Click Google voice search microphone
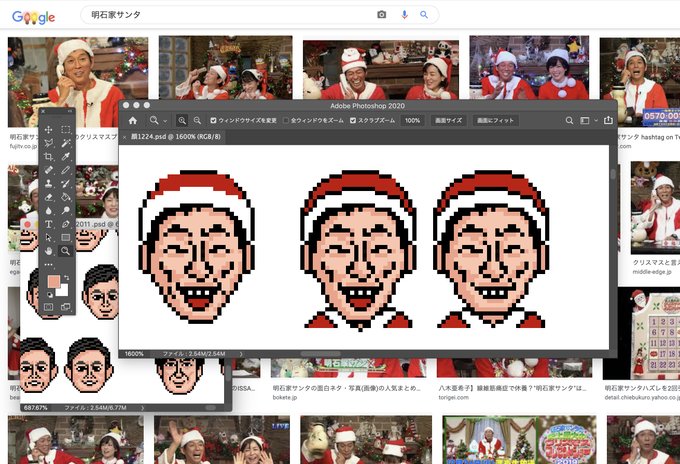This screenshot has width=680, height=464. (x=404, y=15)
